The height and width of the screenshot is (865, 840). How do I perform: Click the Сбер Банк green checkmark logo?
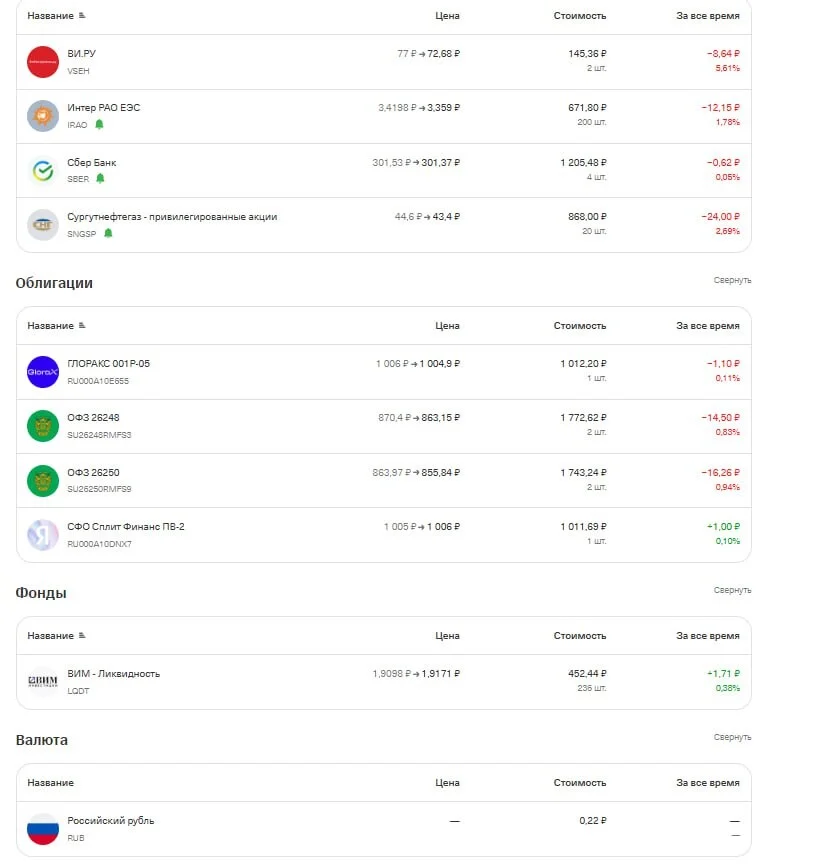42,170
